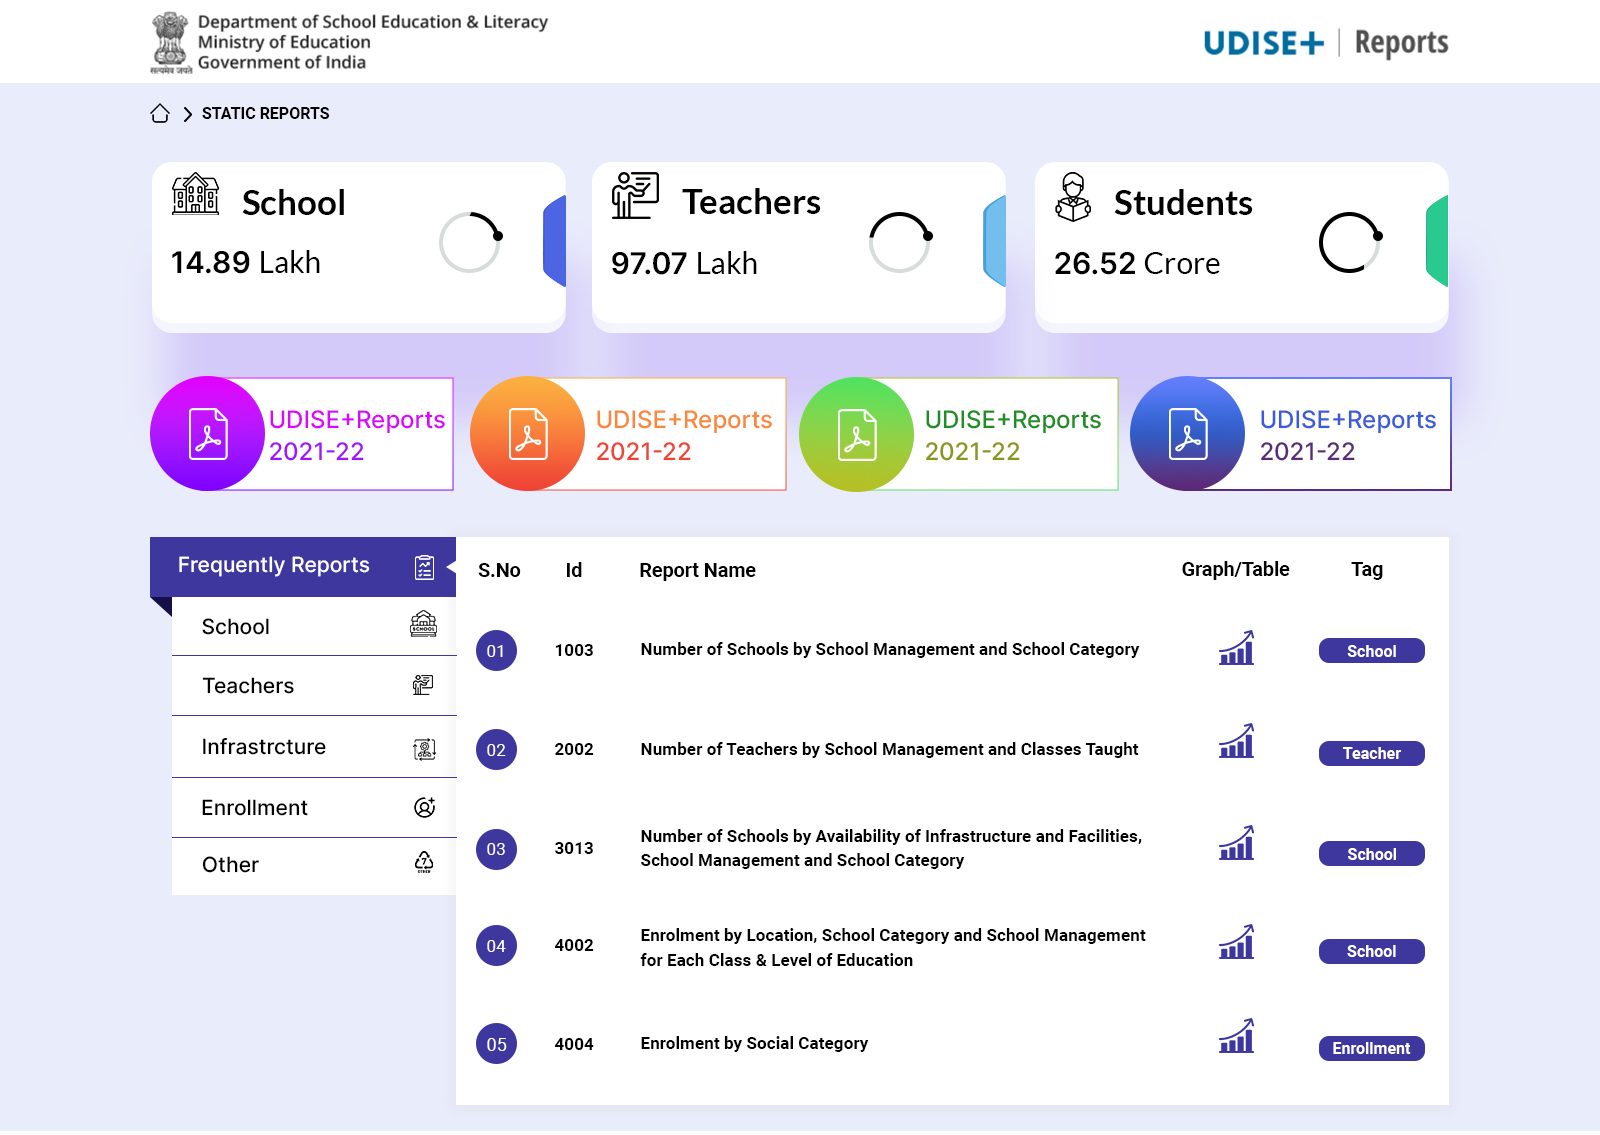
Task: Click the home icon in breadcrumb
Action: tap(160, 113)
